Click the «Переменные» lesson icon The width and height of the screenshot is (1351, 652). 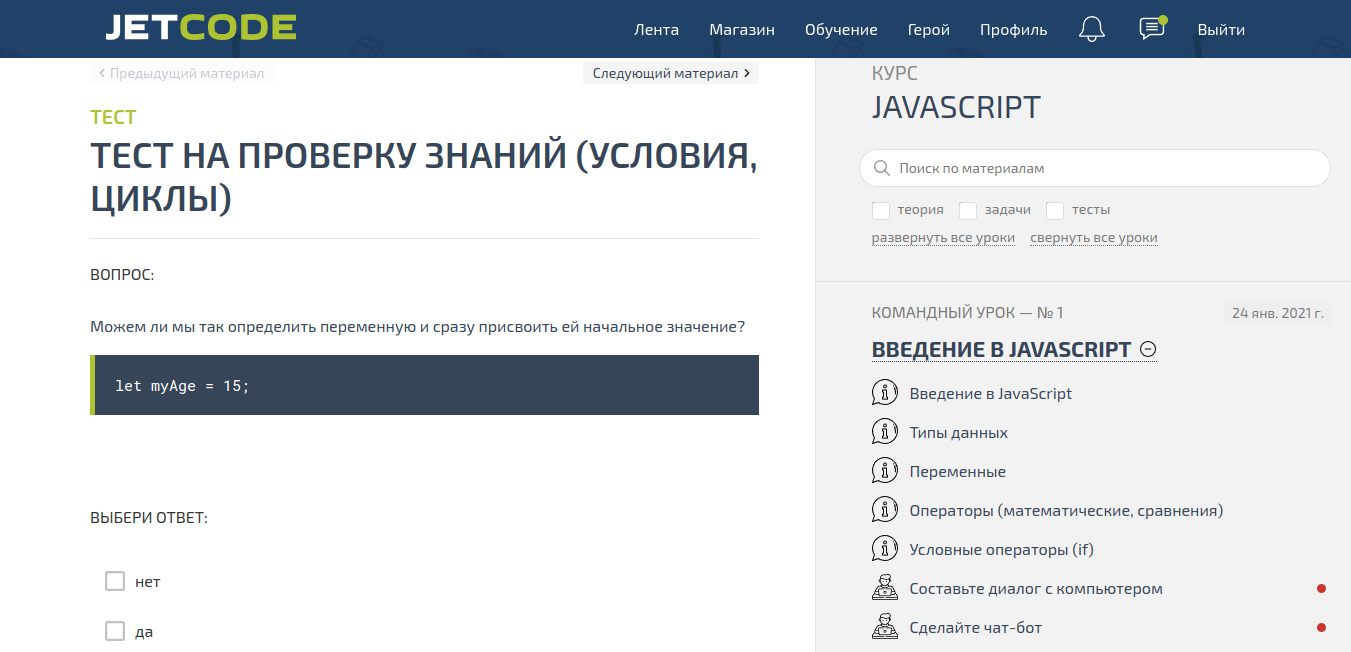coord(885,470)
